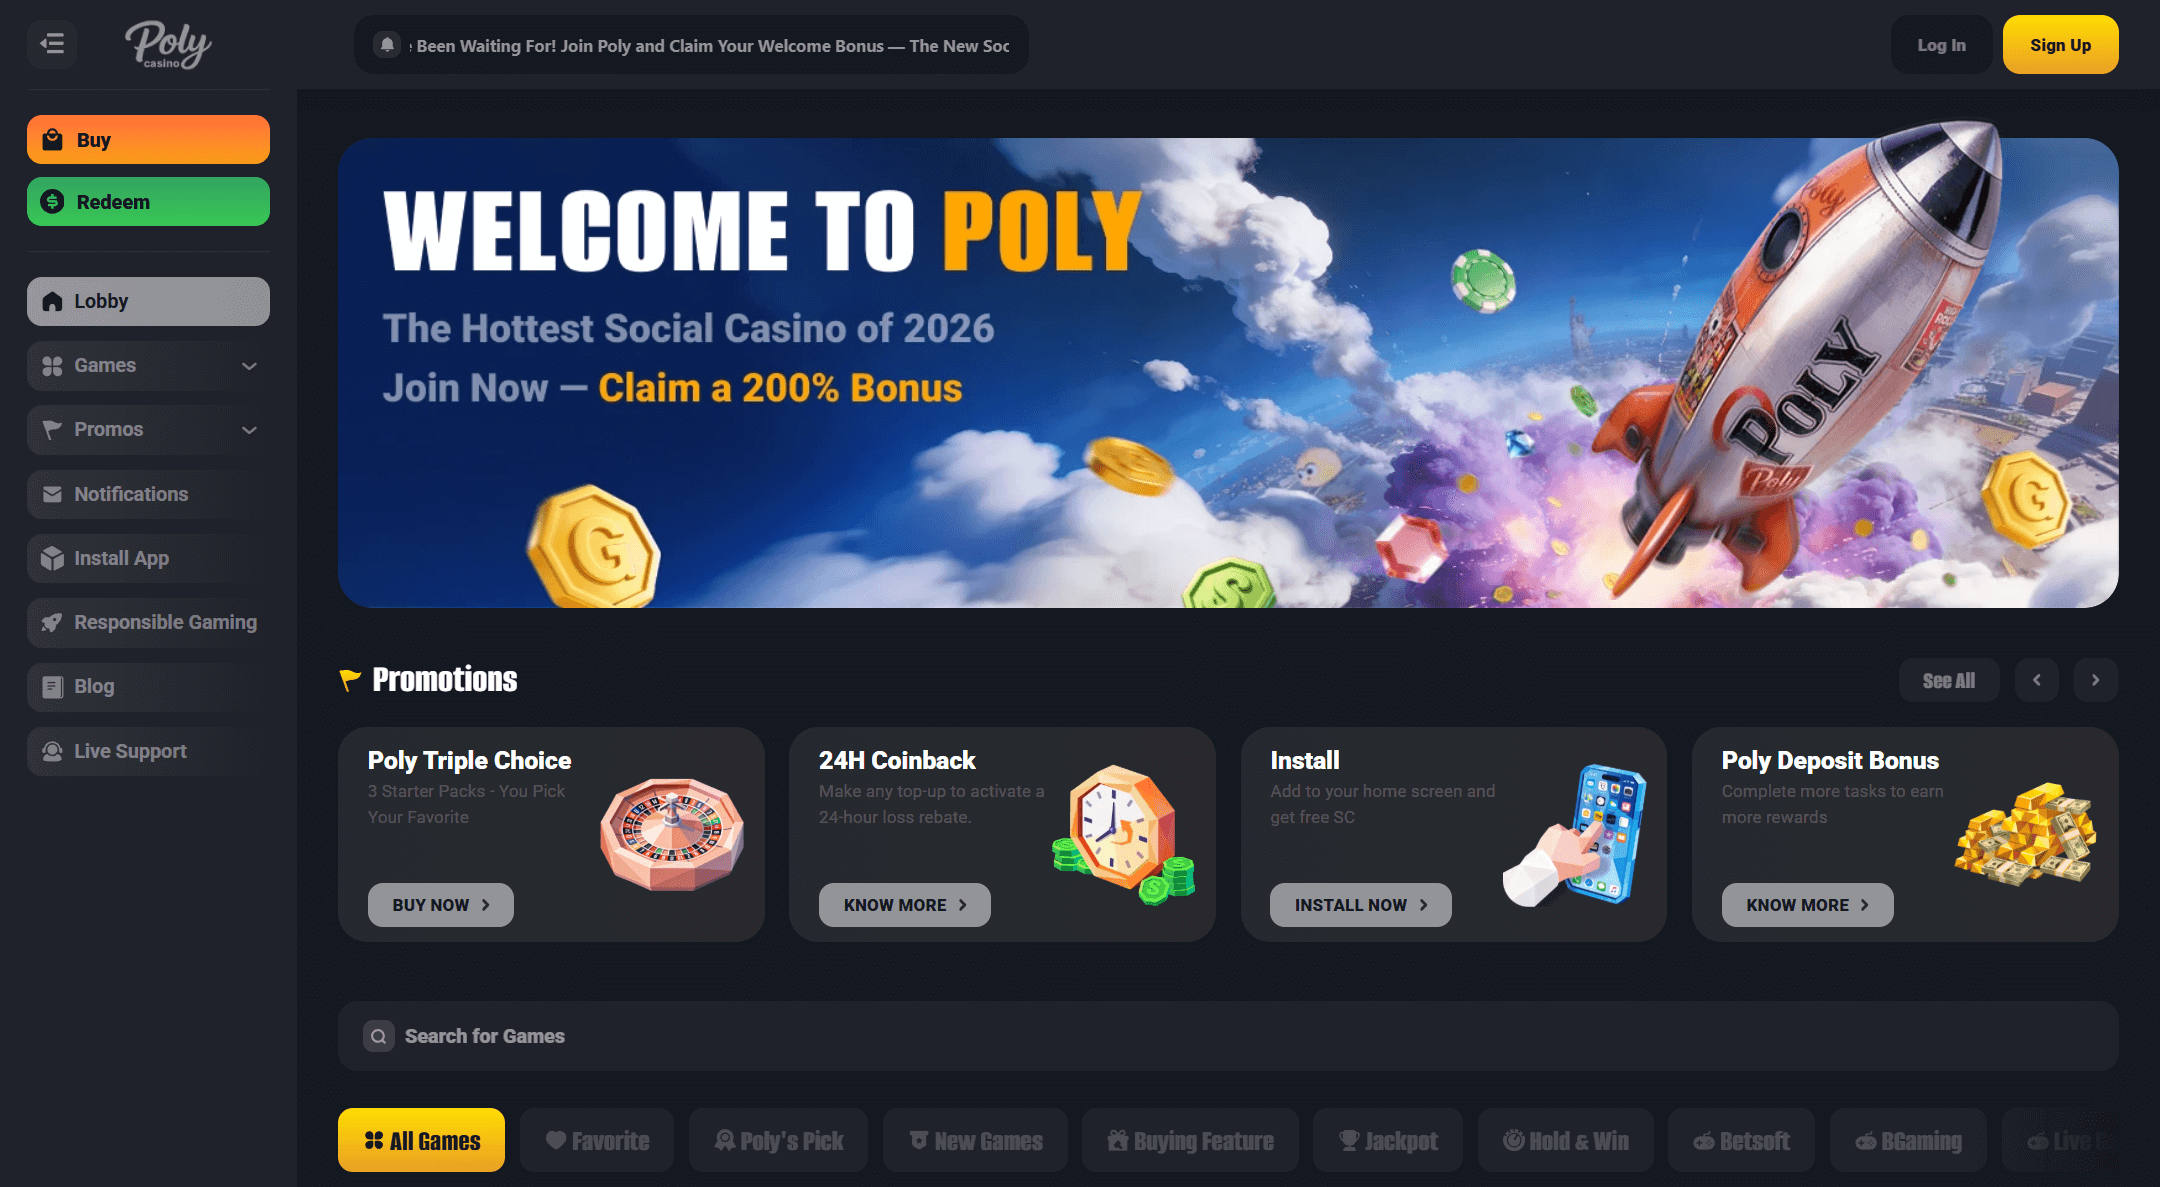Screen dimensions: 2160x1187
Task: Click the green Redeem button
Action: coord(148,202)
